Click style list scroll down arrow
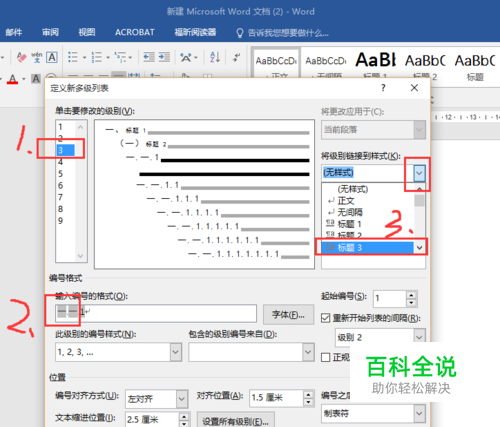The image size is (500, 427). click(419, 247)
